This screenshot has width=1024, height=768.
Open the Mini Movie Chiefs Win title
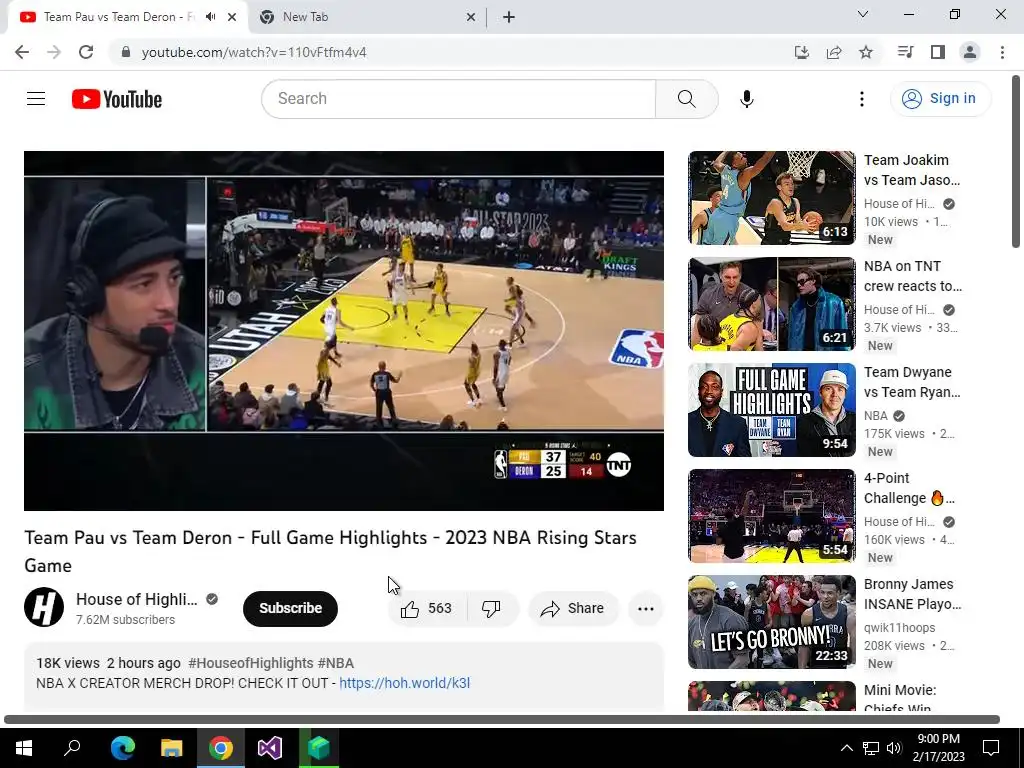[x=900, y=699]
